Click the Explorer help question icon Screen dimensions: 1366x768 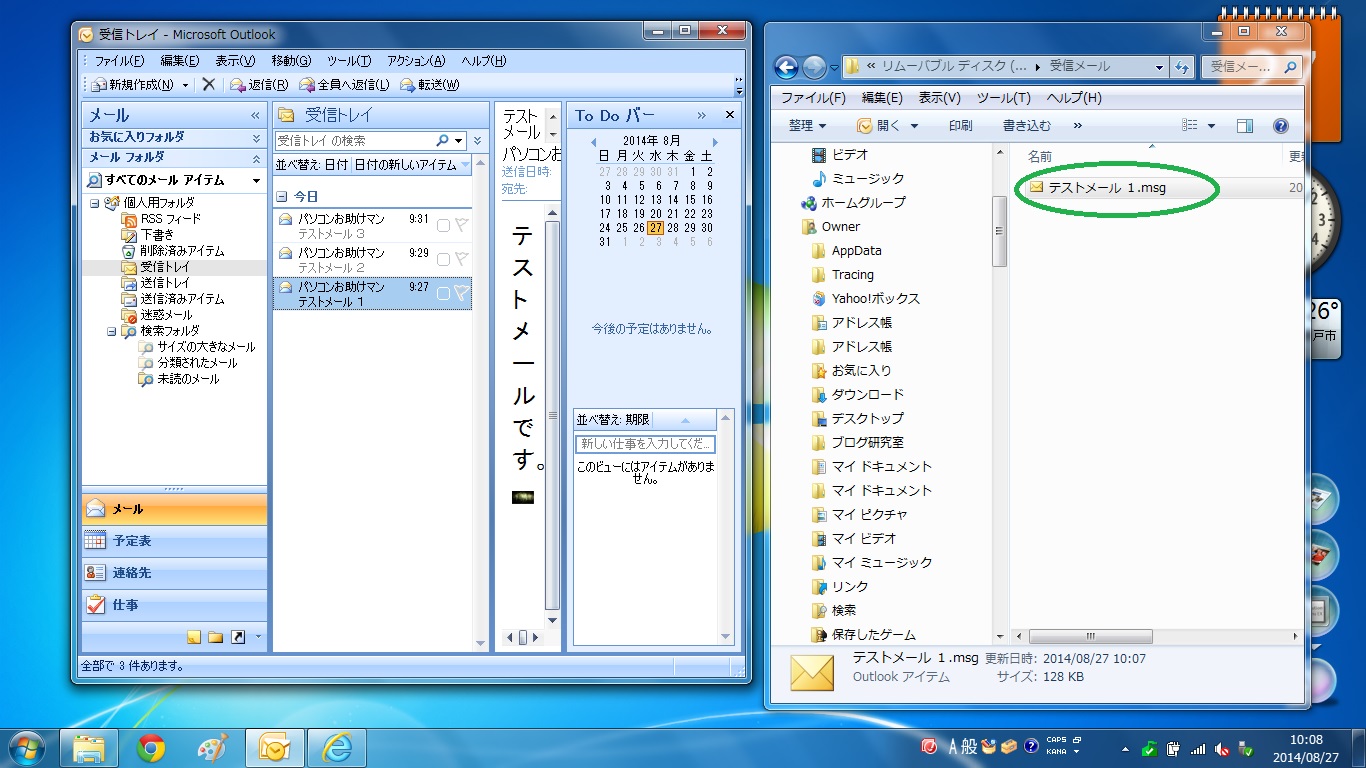coord(1280,126)
